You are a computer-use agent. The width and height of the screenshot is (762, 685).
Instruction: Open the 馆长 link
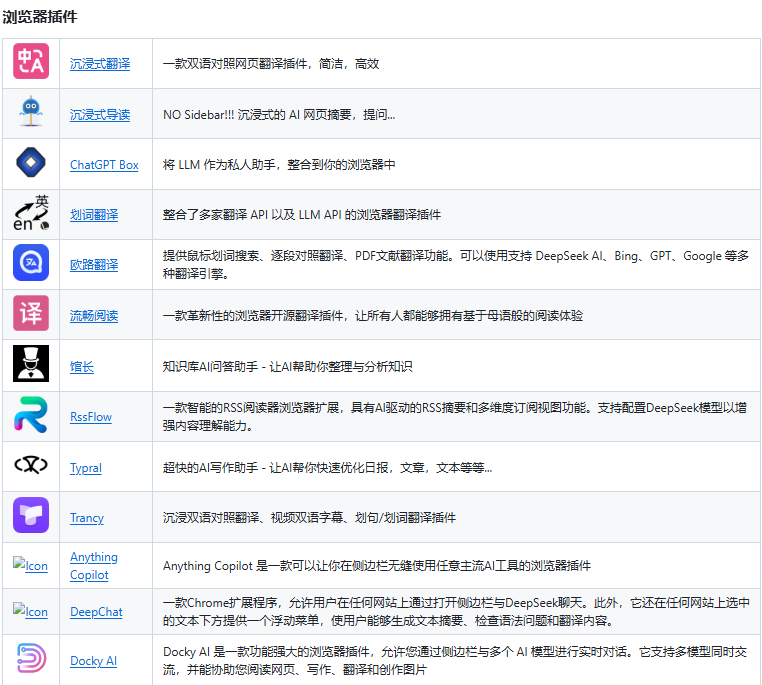(82, 367)
